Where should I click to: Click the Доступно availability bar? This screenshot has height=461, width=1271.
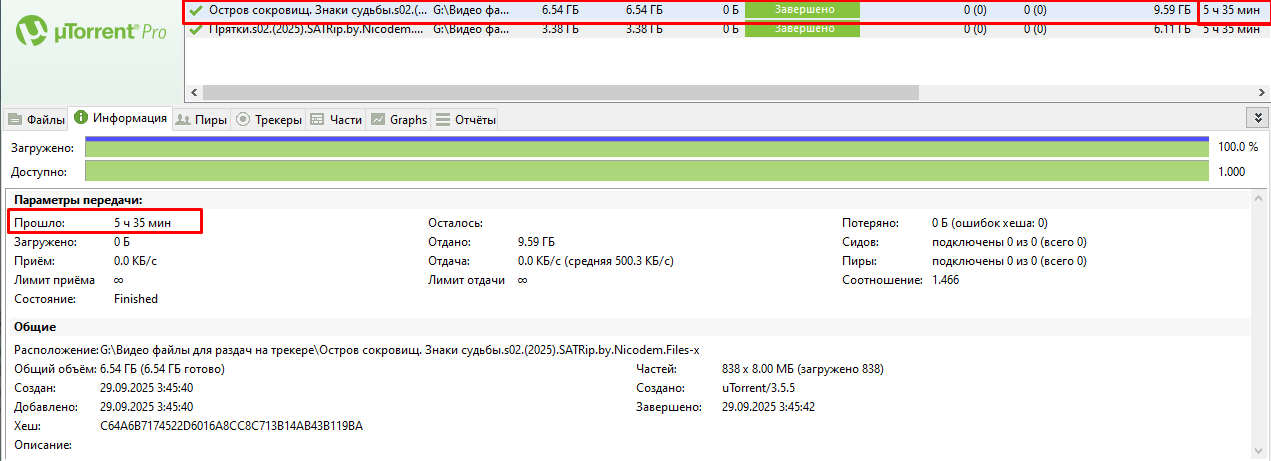(646, 171)
